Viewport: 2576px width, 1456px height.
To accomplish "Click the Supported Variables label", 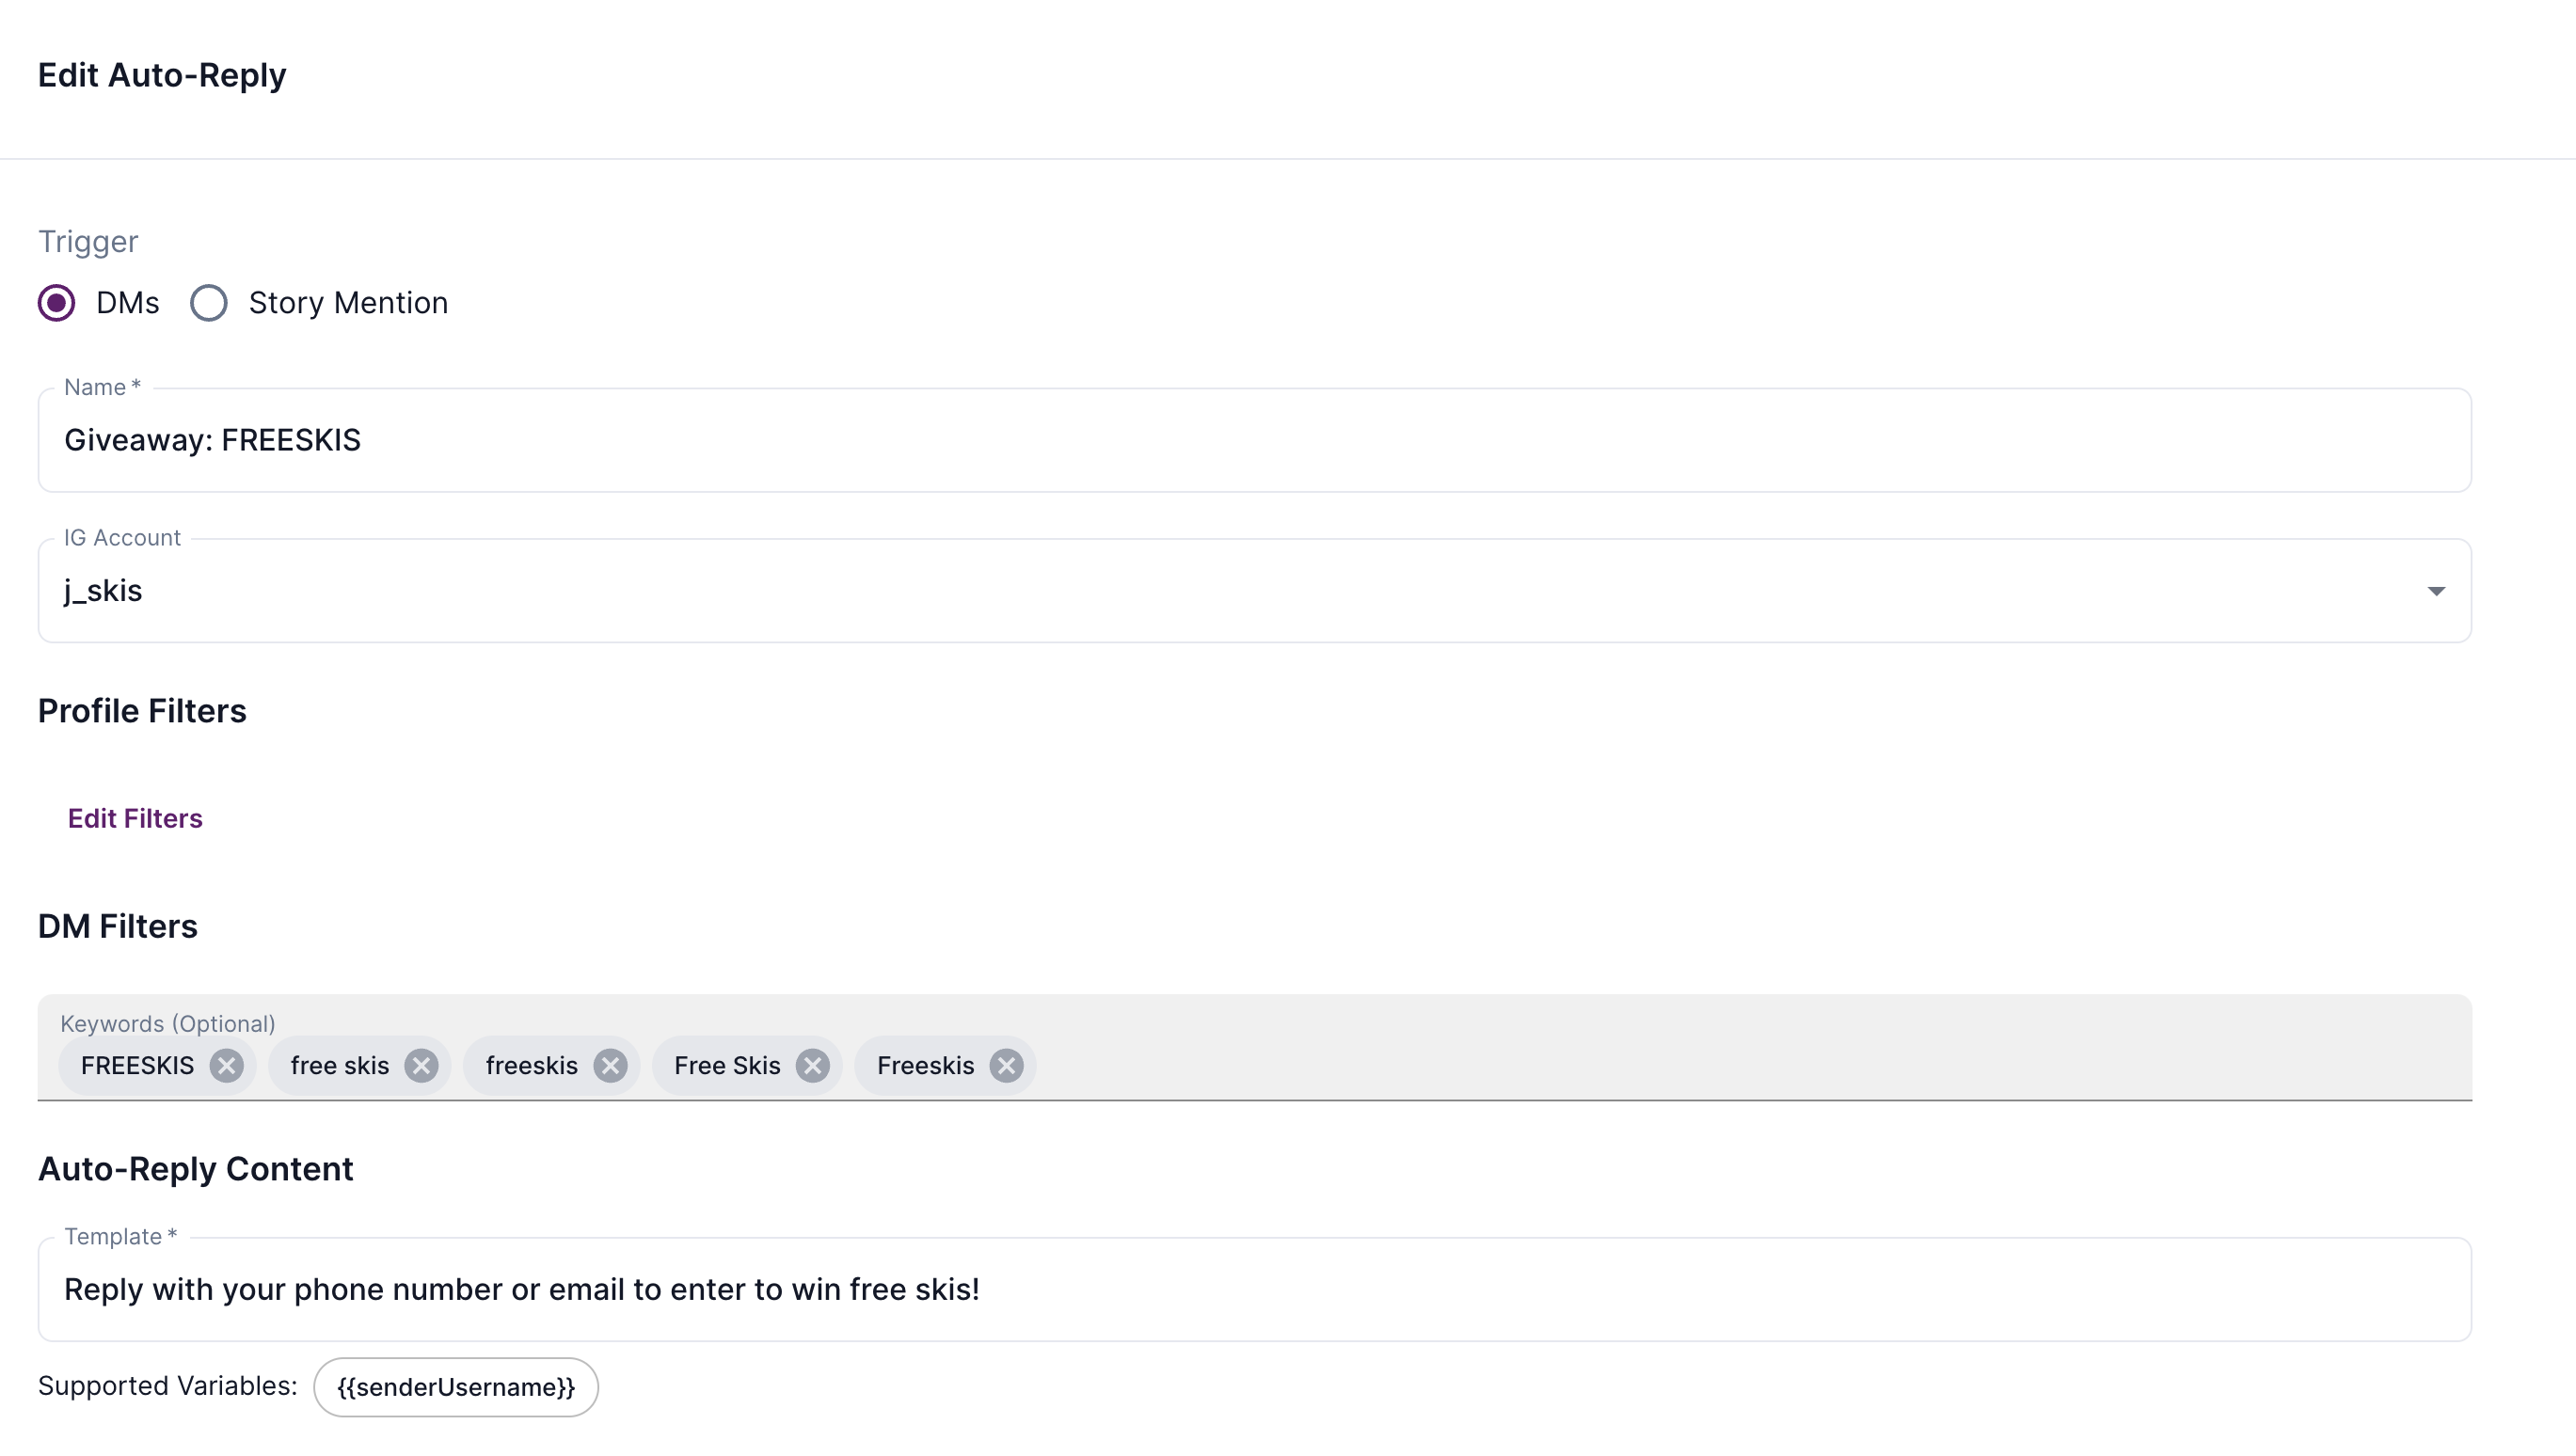I will click(x=168, y=1386).
